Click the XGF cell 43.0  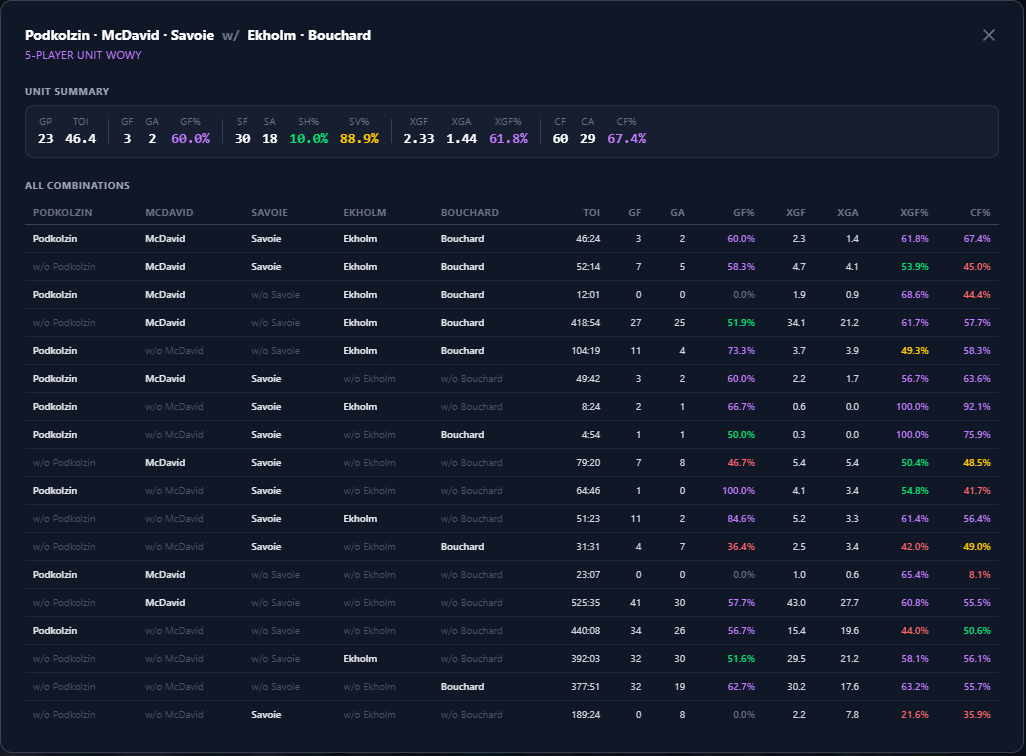796,603
